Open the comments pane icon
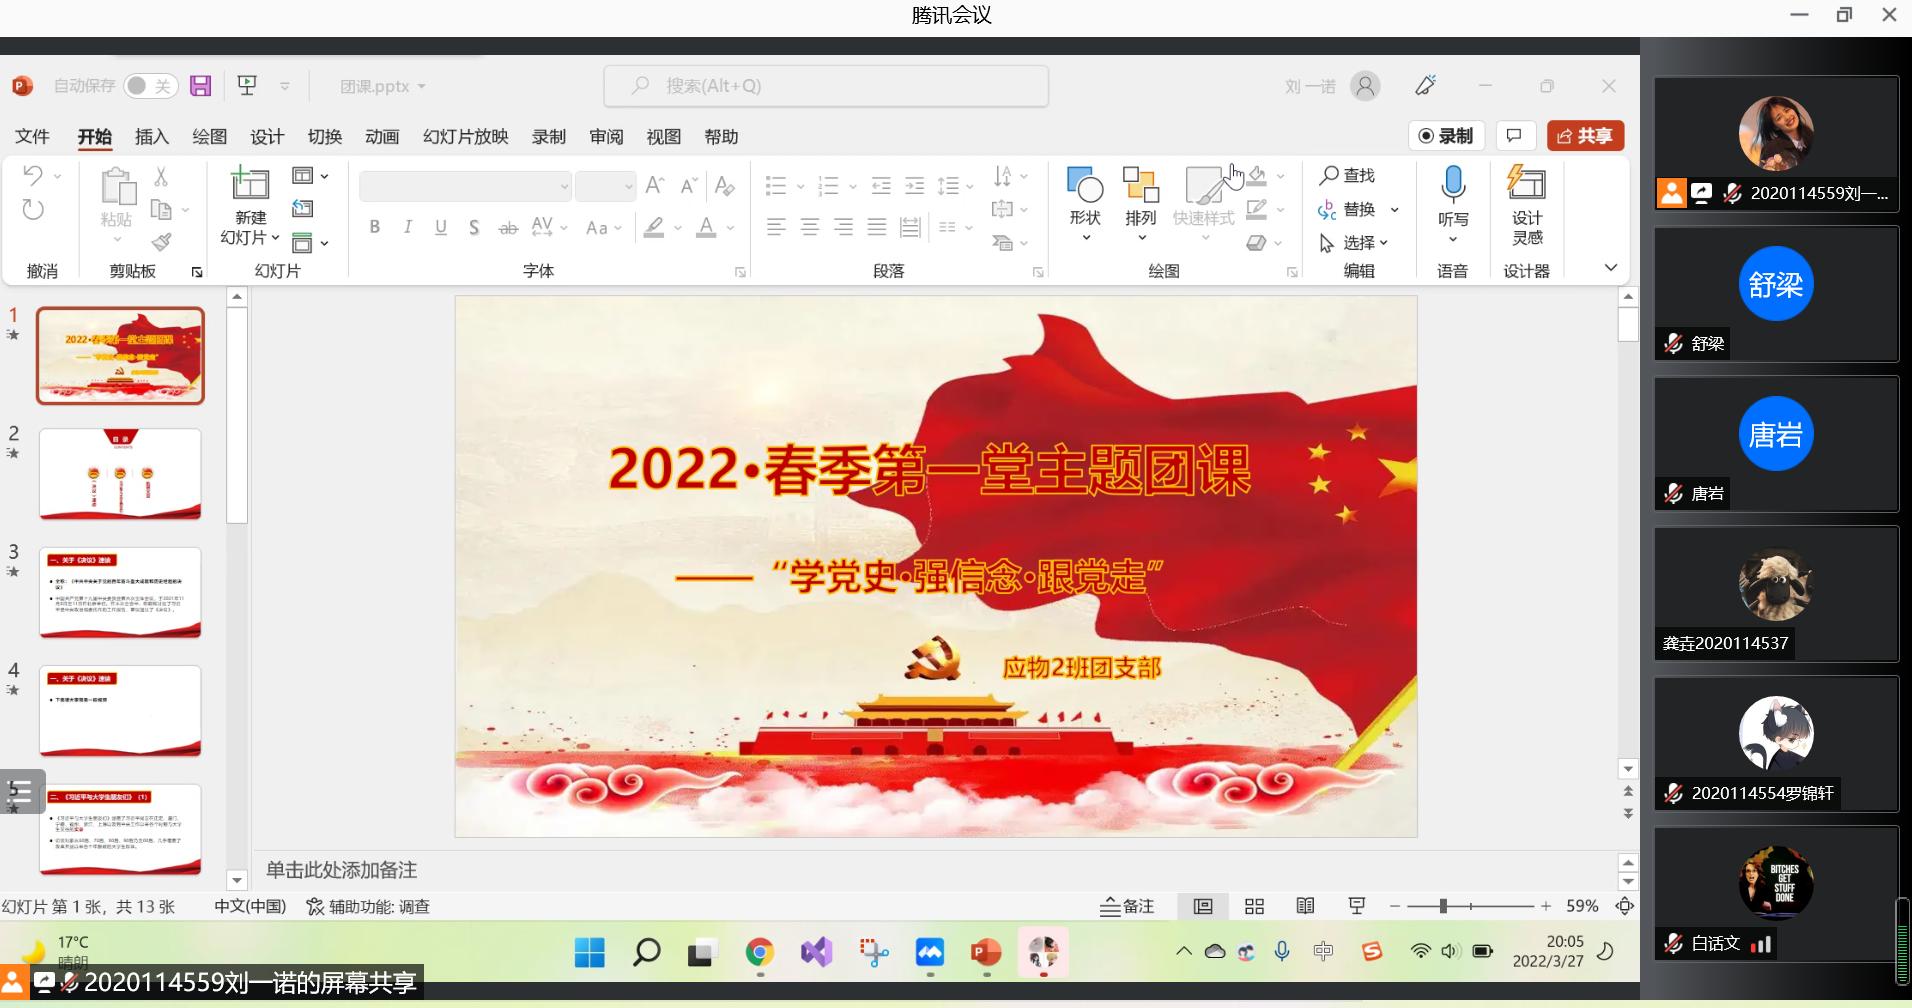1912x1008 pixels. (x=1514, y=136)
